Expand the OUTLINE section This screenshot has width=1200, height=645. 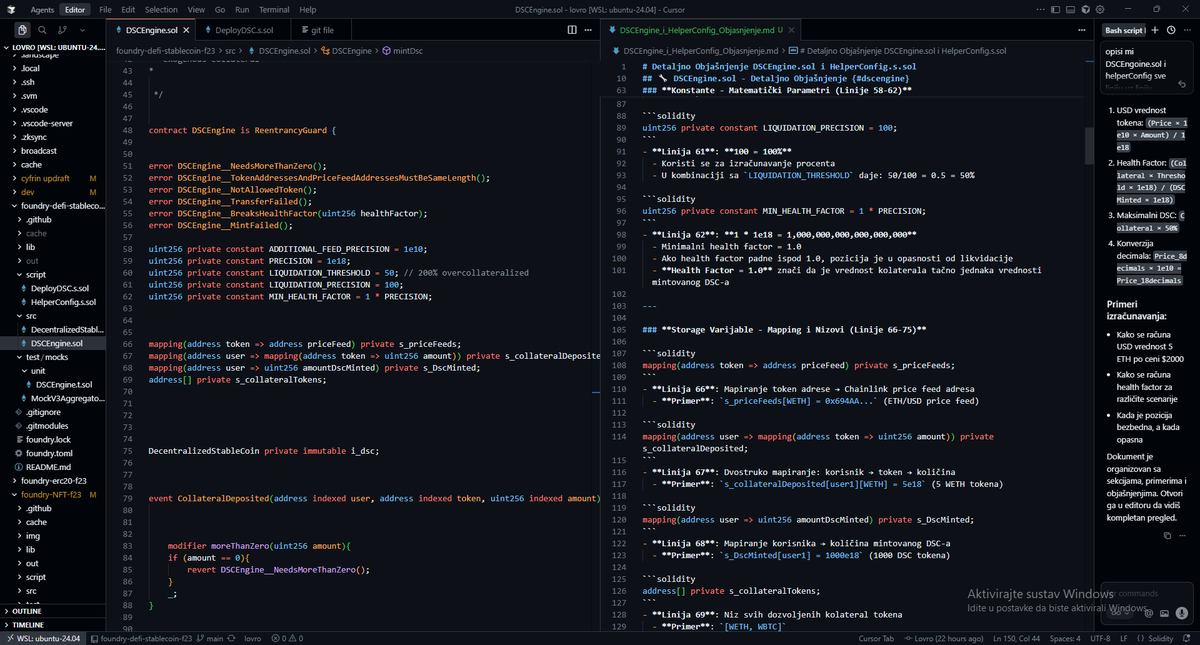(53, 611)
